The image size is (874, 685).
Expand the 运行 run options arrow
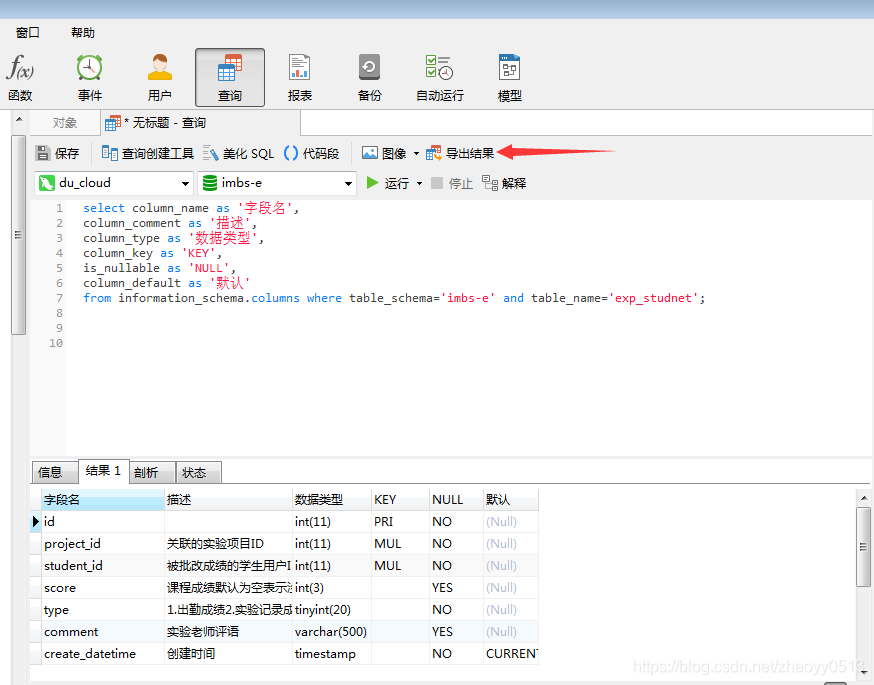click(x=421, y=183)
